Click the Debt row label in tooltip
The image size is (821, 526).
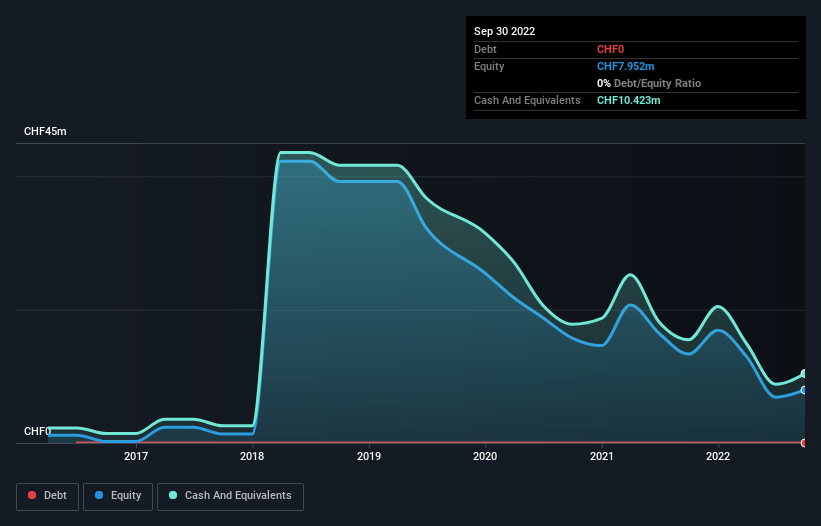coord(485,49)
